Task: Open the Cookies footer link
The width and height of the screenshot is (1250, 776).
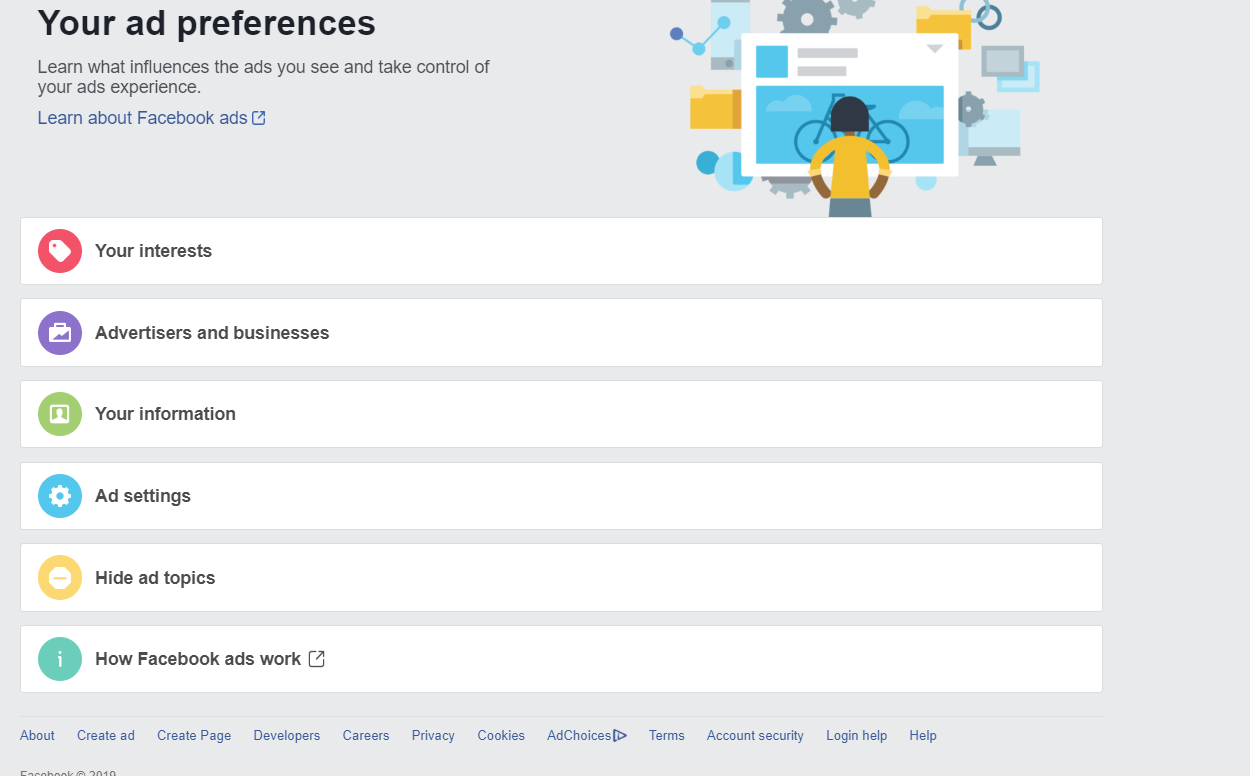Action: click(501, 736)
